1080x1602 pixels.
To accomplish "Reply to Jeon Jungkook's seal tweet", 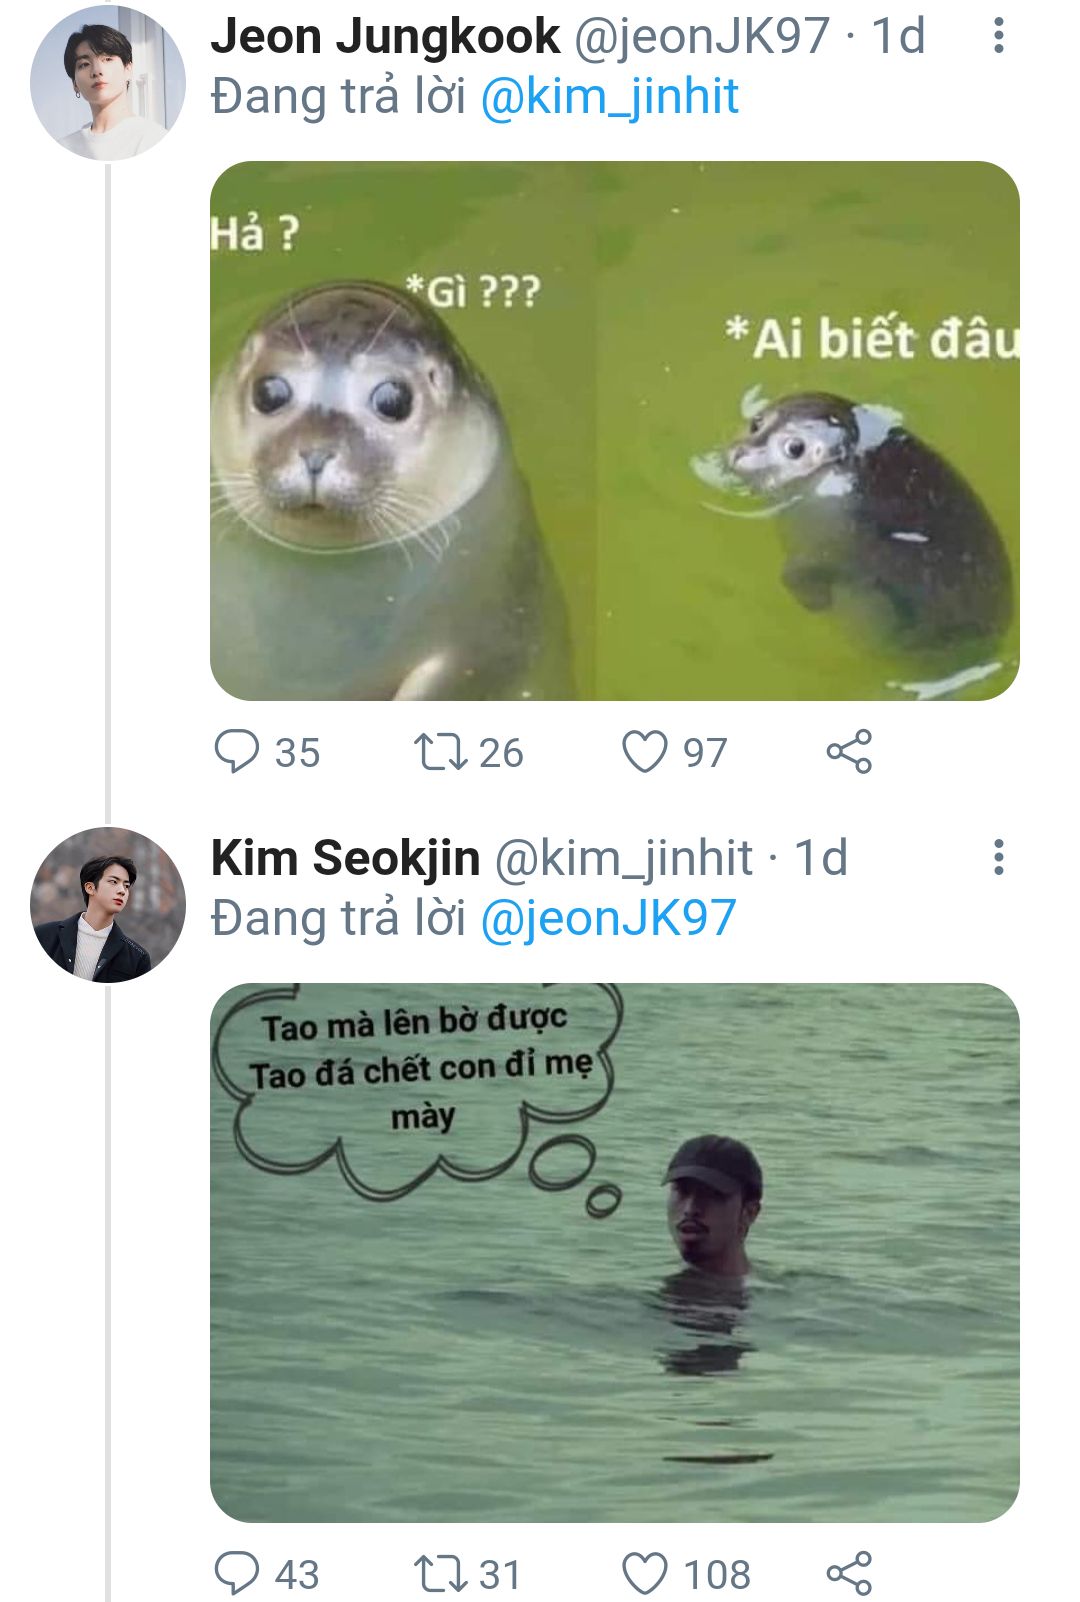I will click(237, 752).
